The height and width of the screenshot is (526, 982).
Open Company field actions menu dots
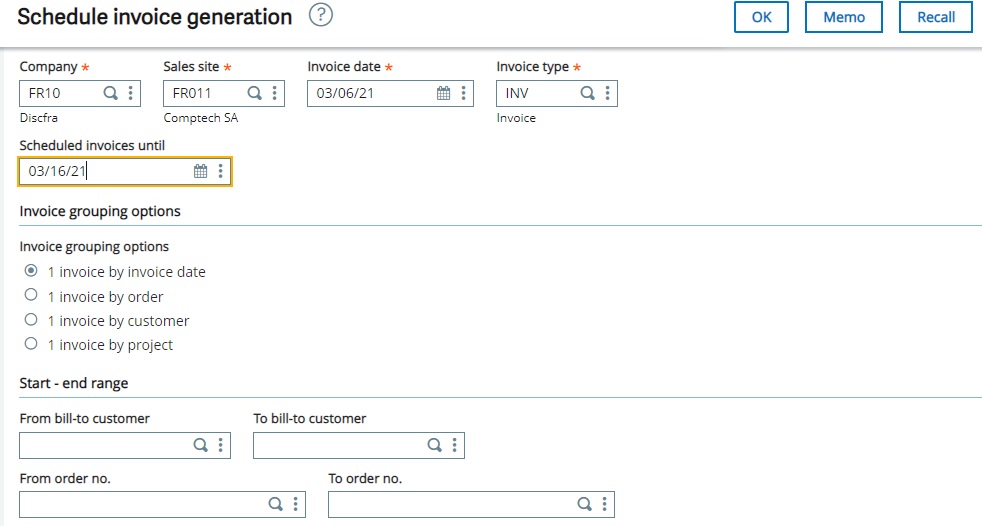point(130,93)
